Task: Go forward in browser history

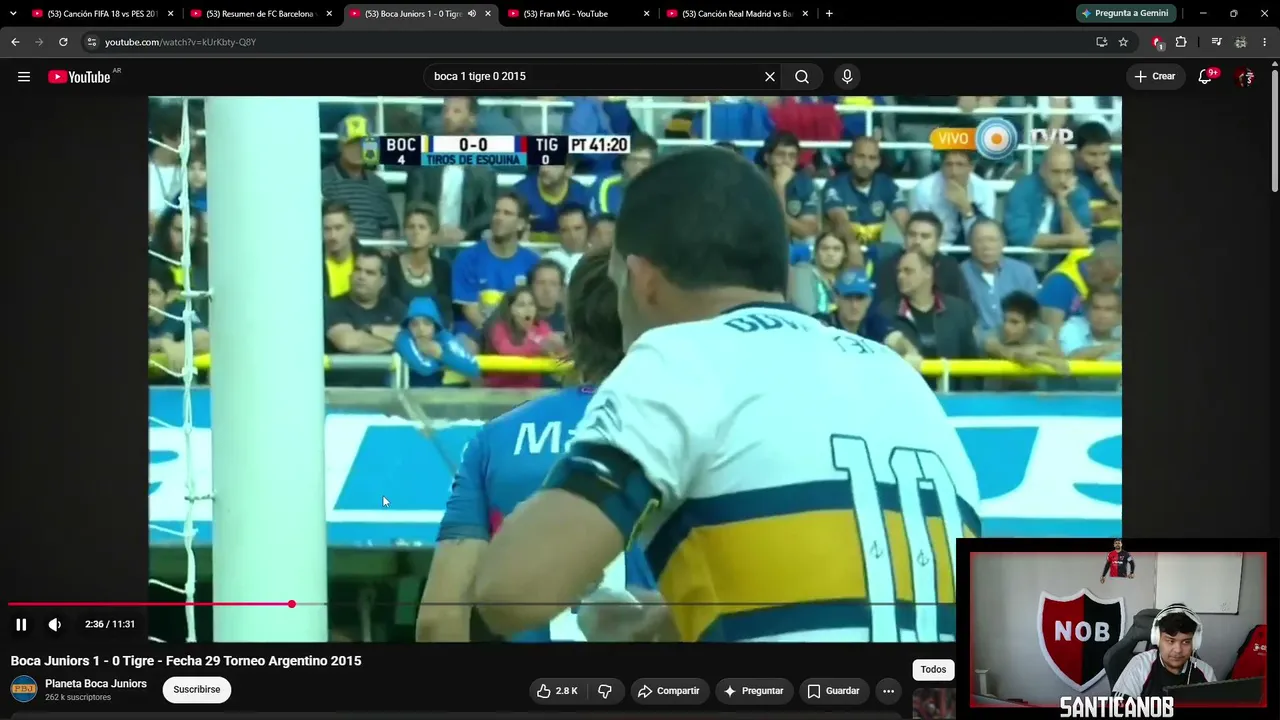Action: point(39,42)
